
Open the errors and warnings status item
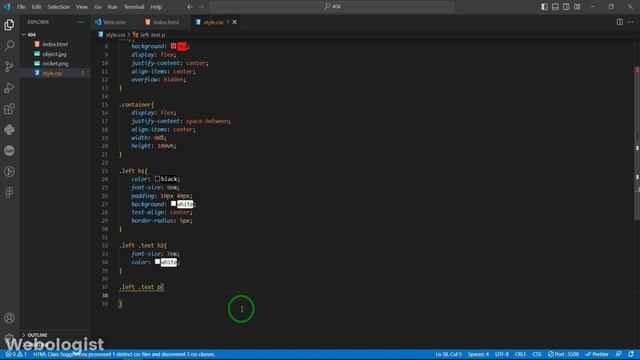[x=16, y=354]
